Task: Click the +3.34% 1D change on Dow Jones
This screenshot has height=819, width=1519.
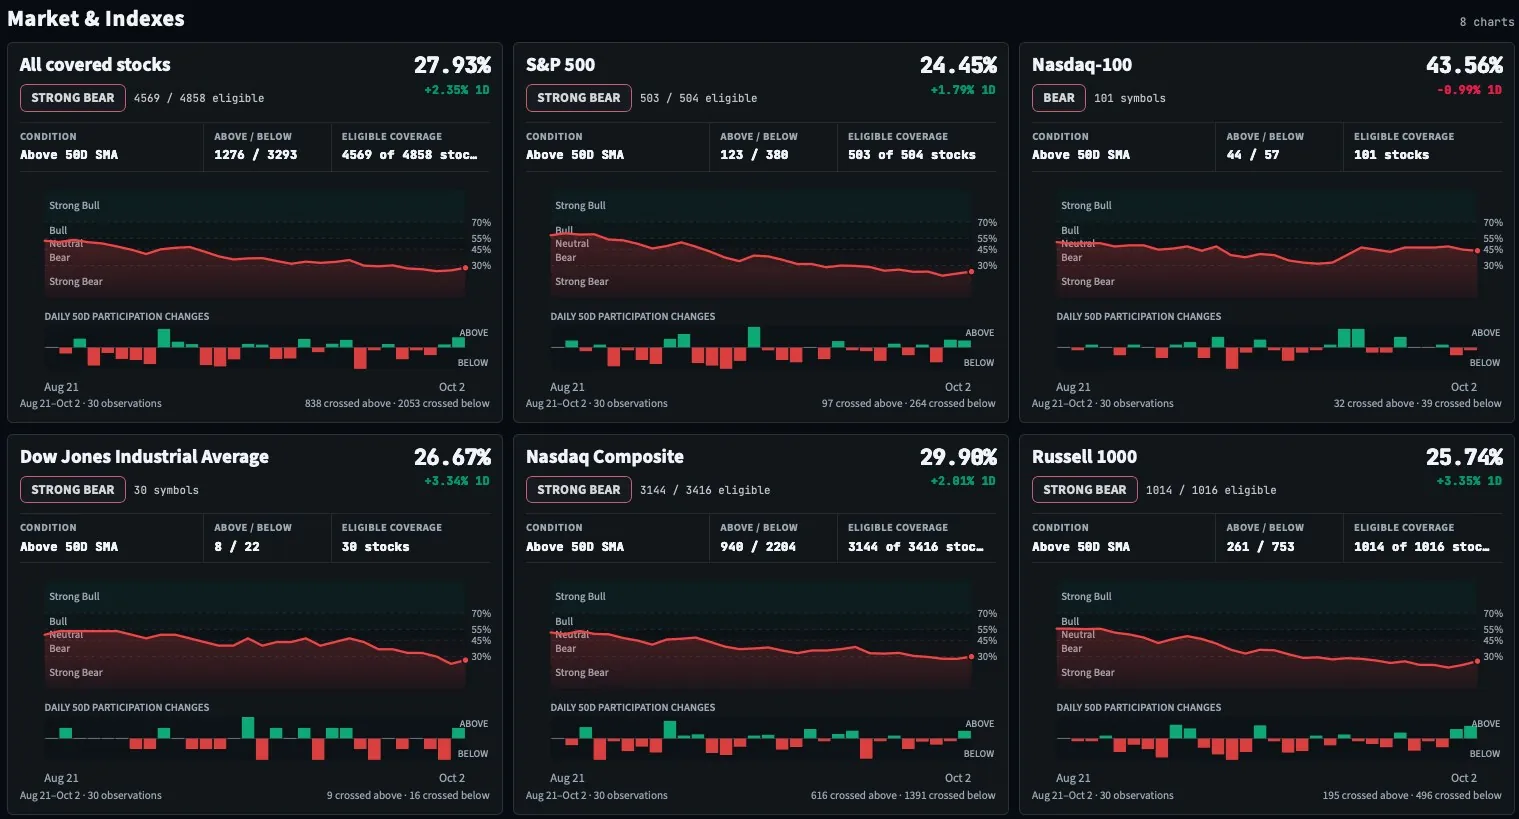Action: pyautogui.click(x=457, y=481)
